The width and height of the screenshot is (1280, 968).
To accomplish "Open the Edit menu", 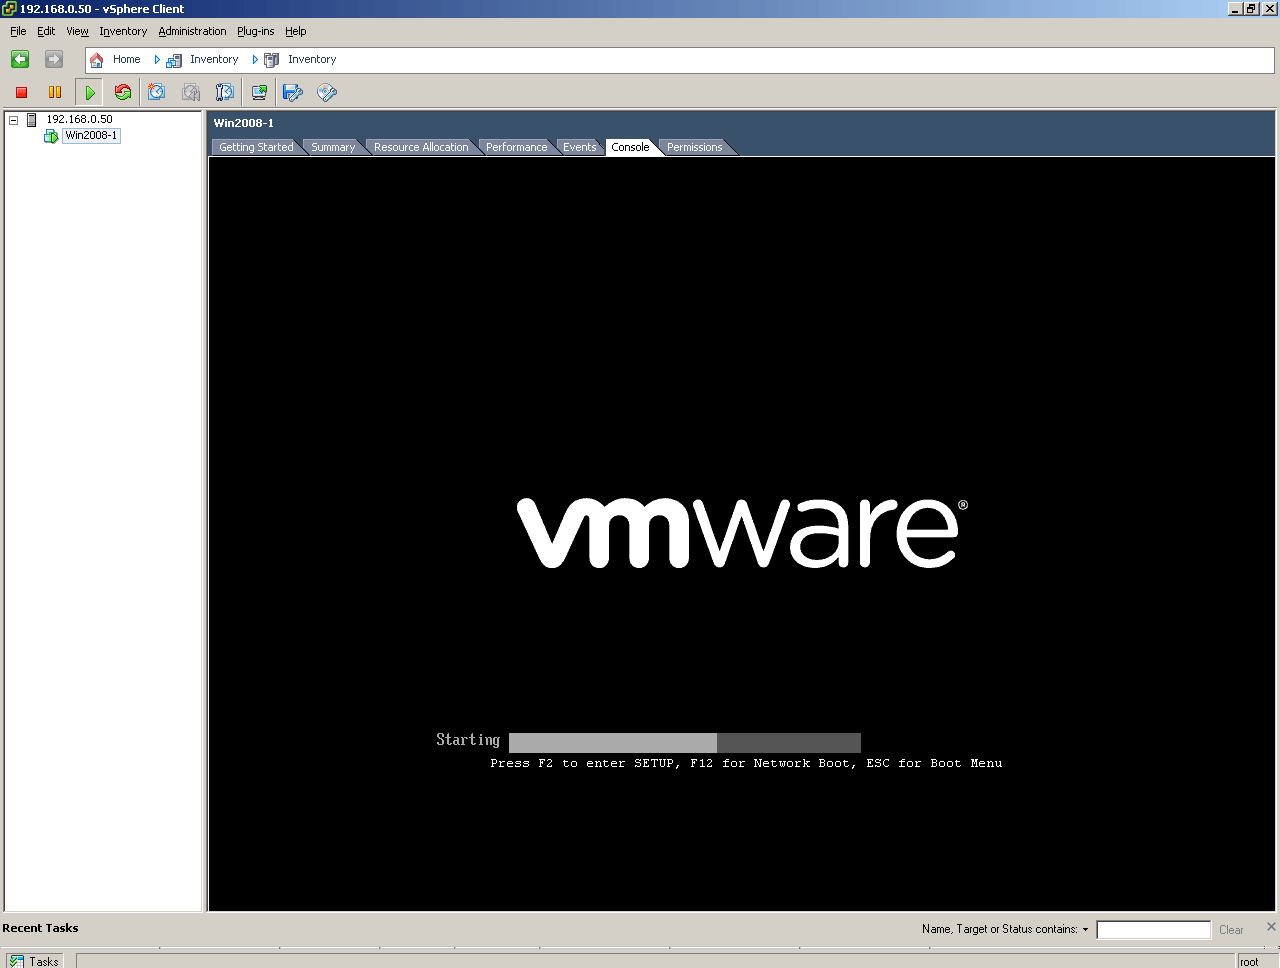I will (46, 31).
